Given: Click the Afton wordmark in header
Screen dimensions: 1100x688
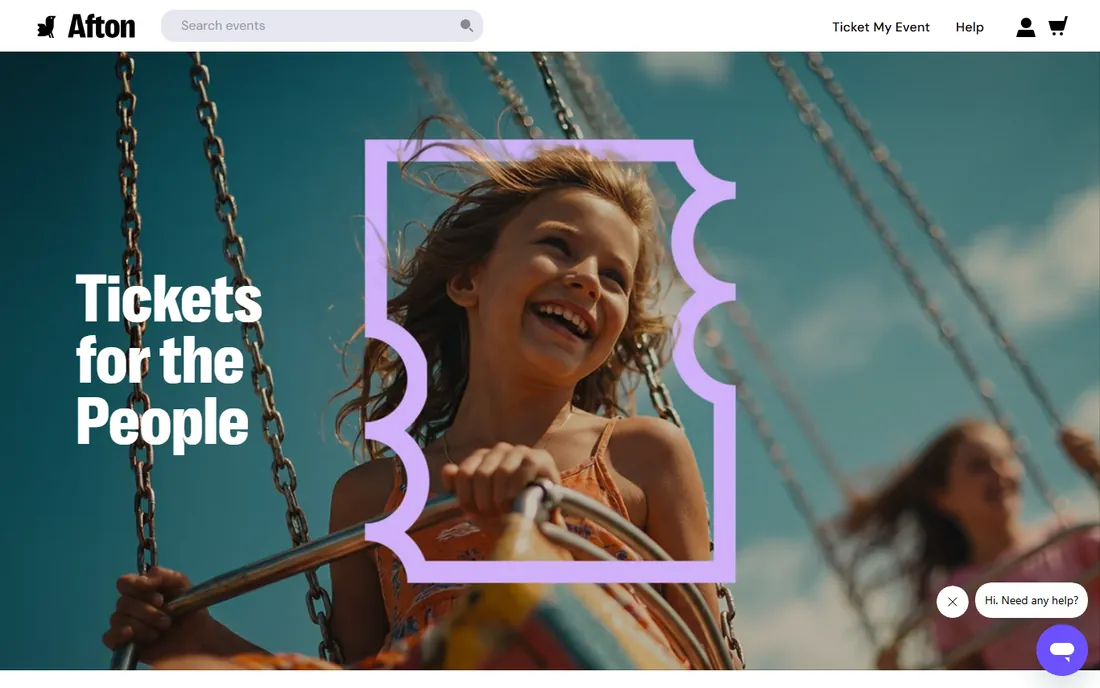Looking at the screenshot, I should pos(101,27).
